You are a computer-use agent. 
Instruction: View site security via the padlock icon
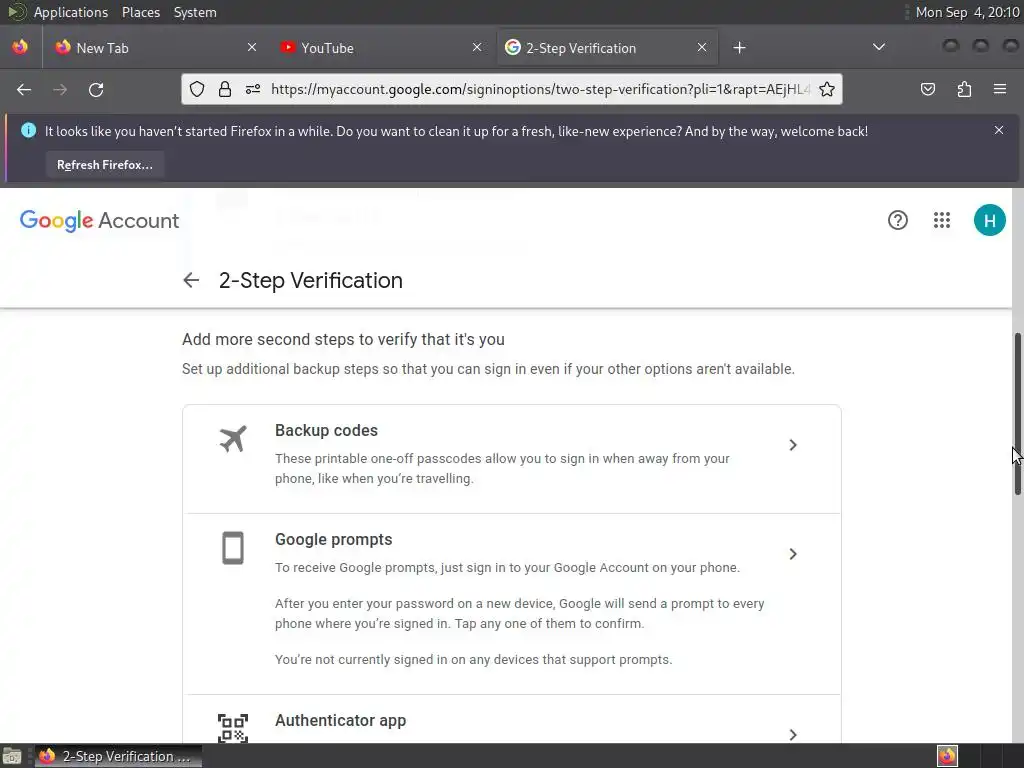(225, 89)
